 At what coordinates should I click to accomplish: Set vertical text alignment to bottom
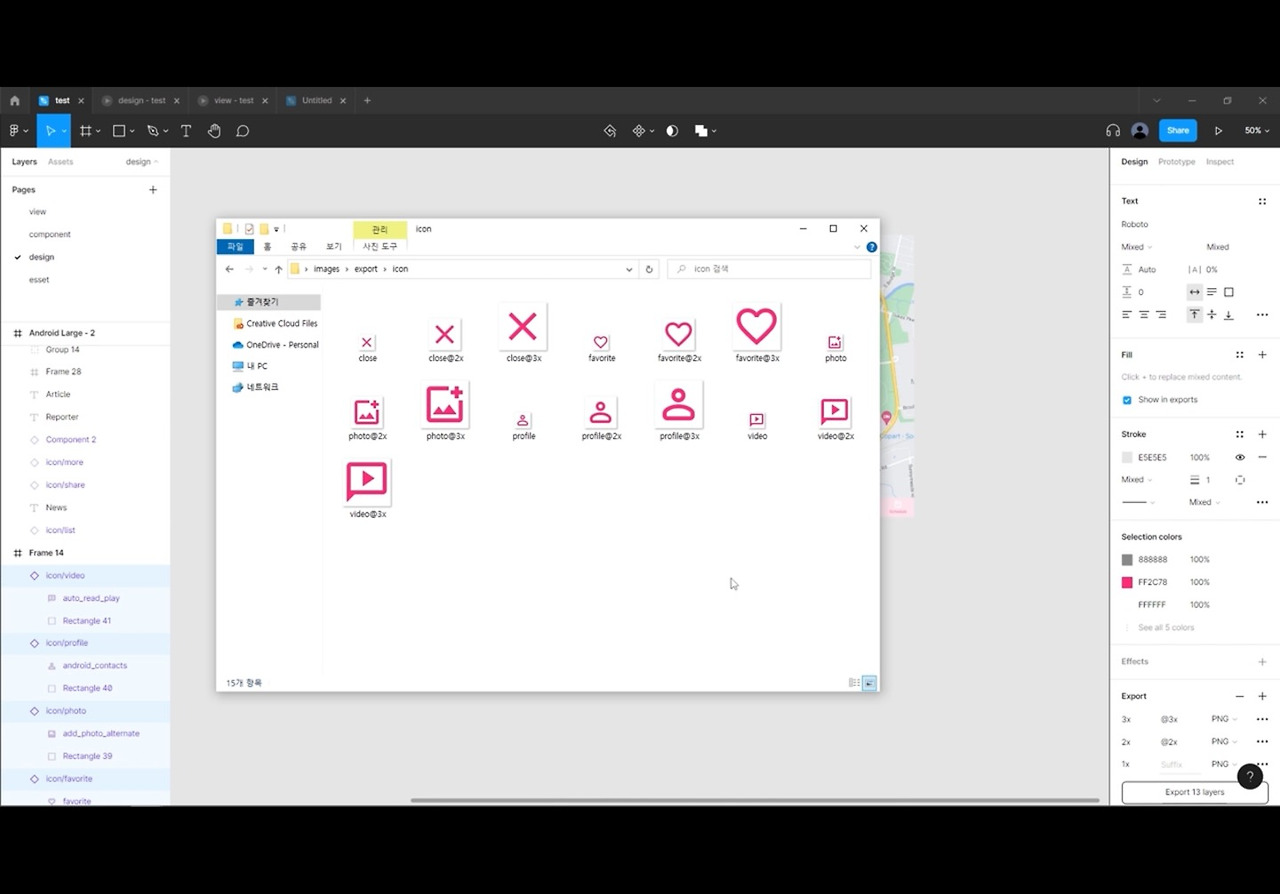[x=1229, y=315]
